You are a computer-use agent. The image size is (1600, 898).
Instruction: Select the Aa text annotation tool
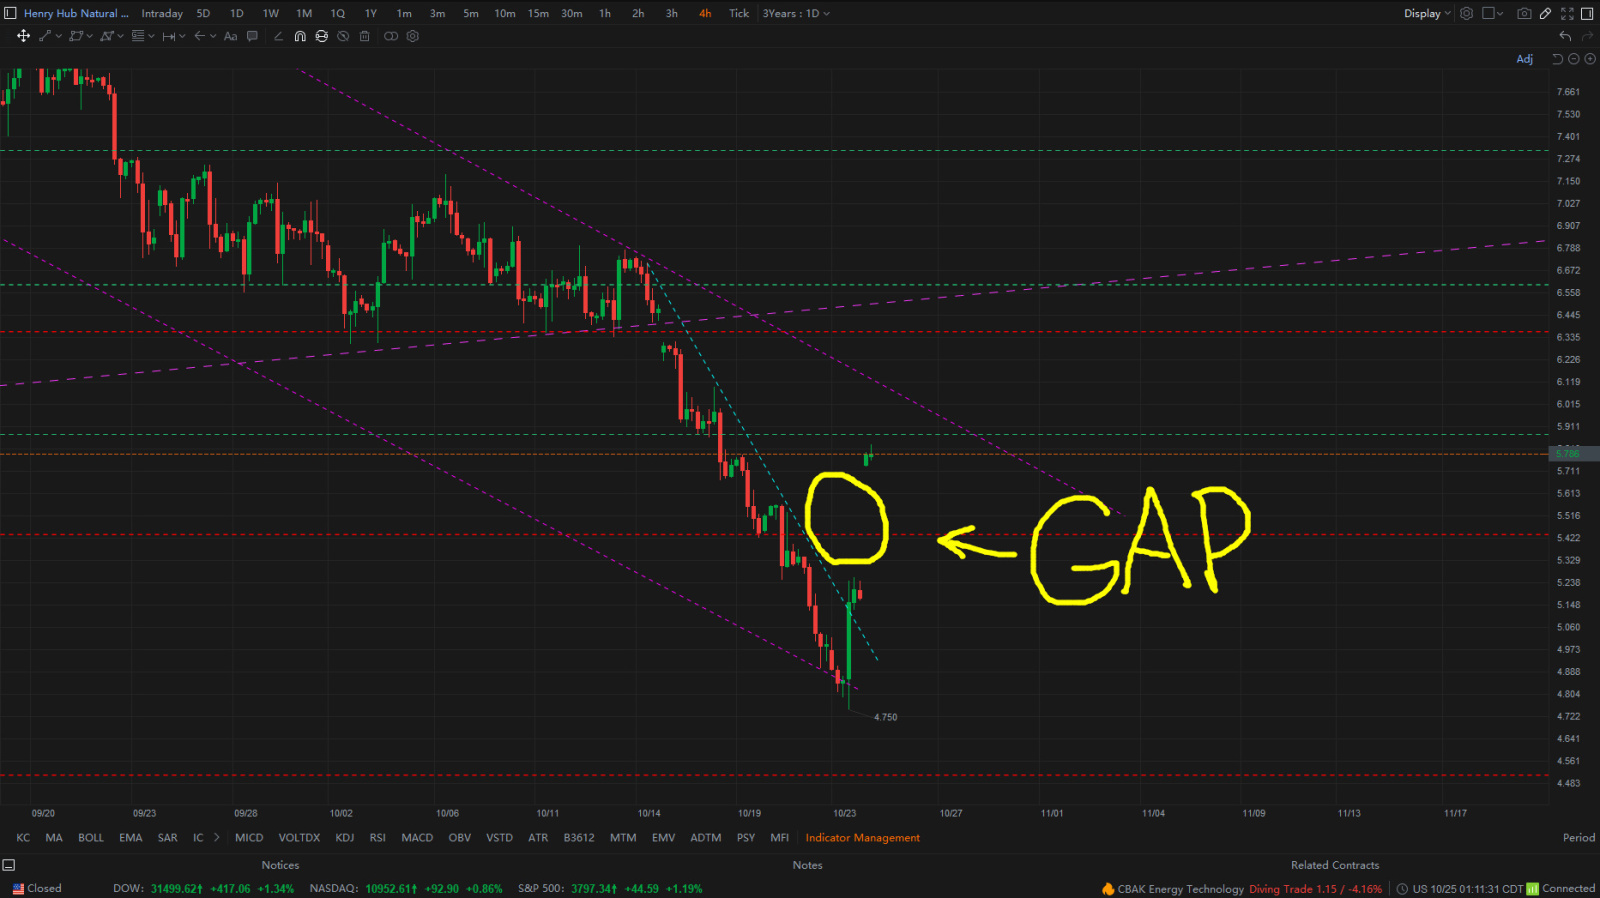pos(231,36)
